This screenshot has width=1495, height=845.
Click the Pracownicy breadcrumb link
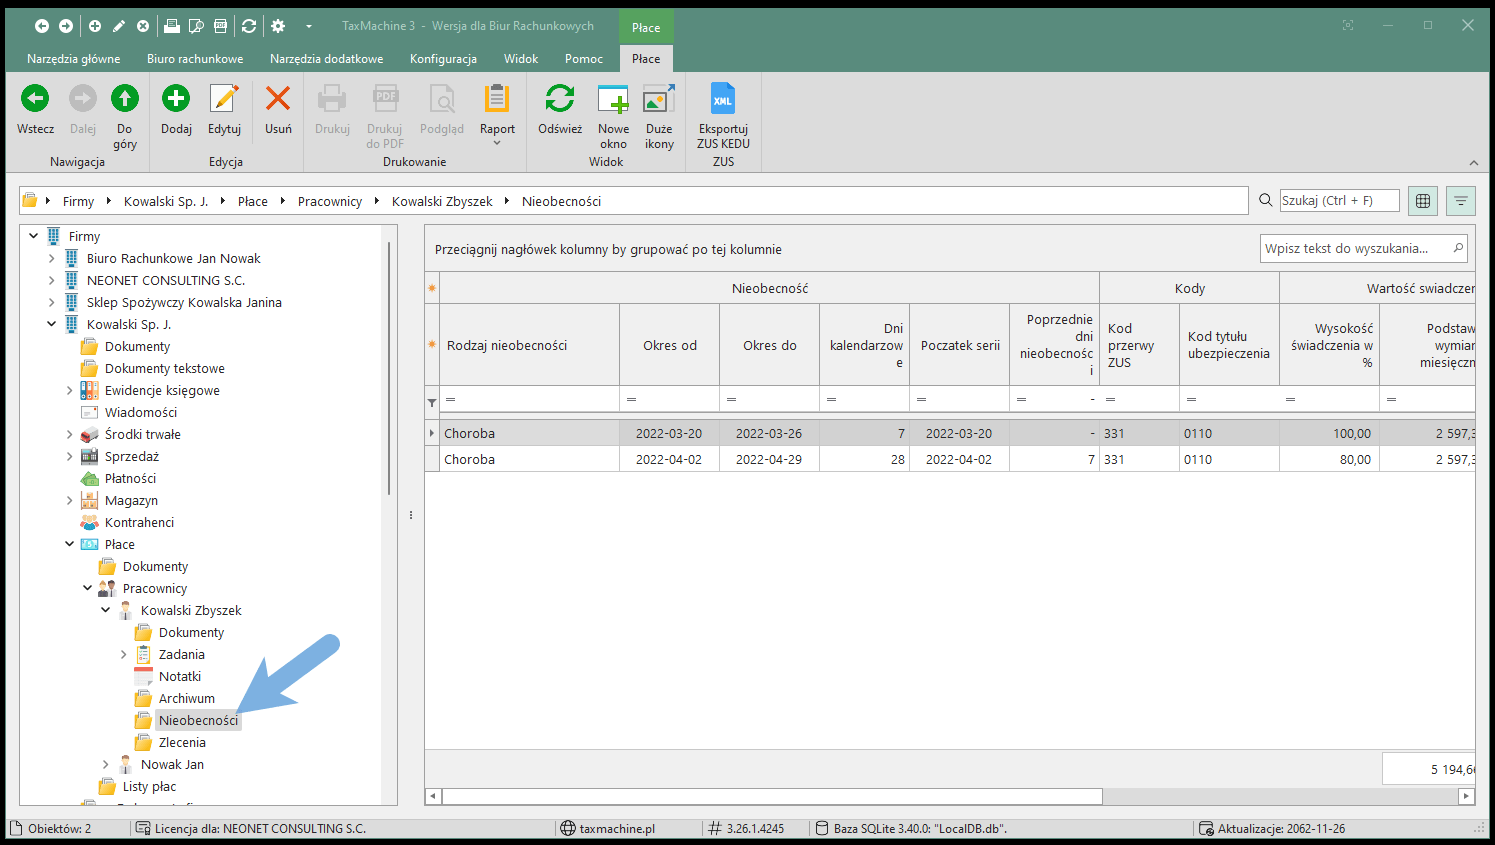coord(330,202)
